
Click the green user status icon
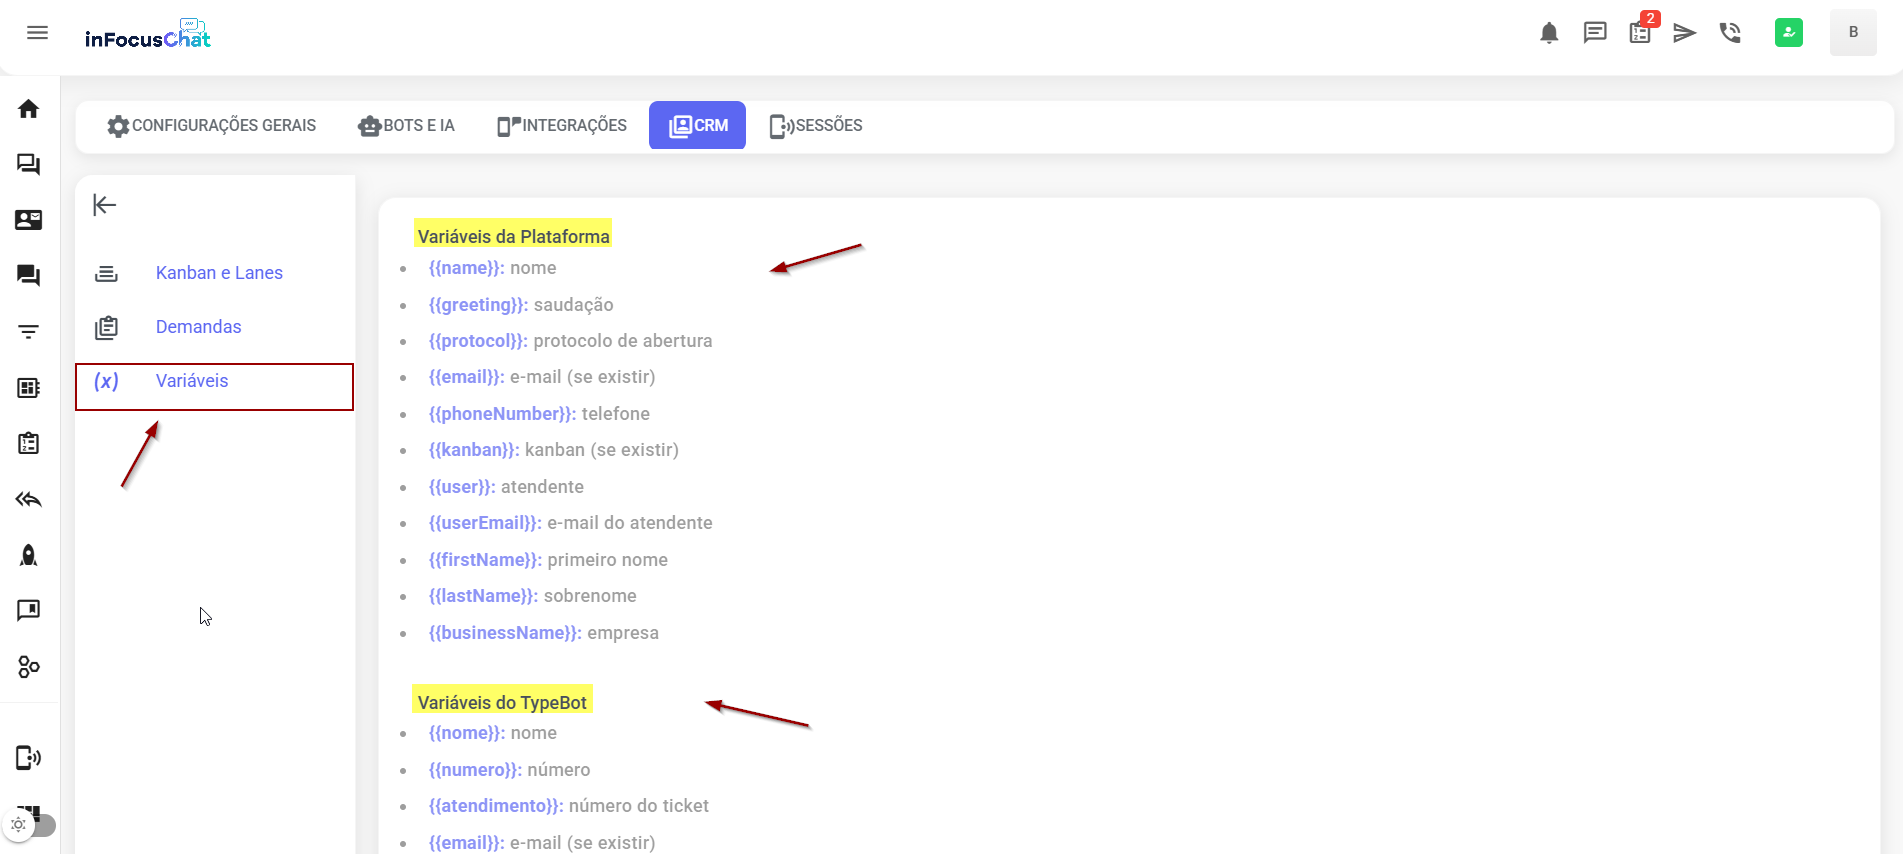coord(1788,33)
